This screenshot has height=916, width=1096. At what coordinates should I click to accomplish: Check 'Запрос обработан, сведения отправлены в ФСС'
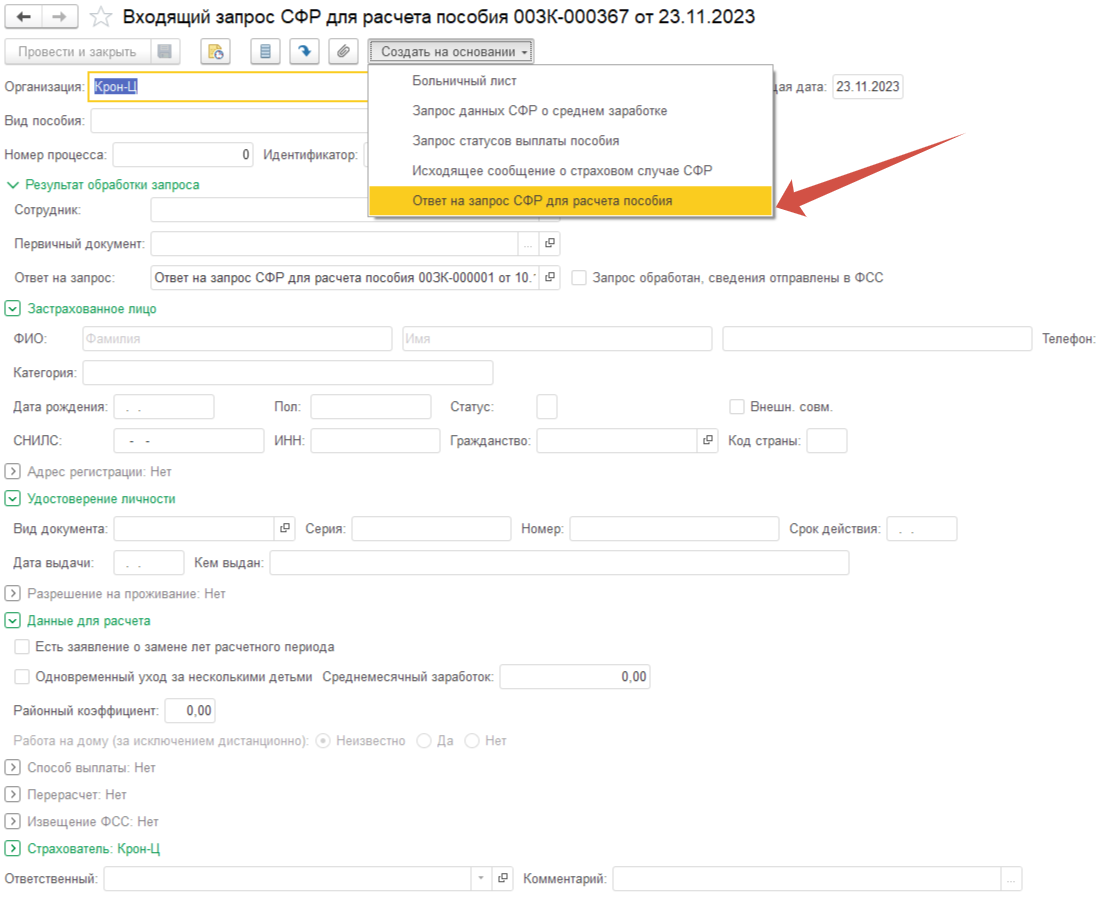point(579,278)
